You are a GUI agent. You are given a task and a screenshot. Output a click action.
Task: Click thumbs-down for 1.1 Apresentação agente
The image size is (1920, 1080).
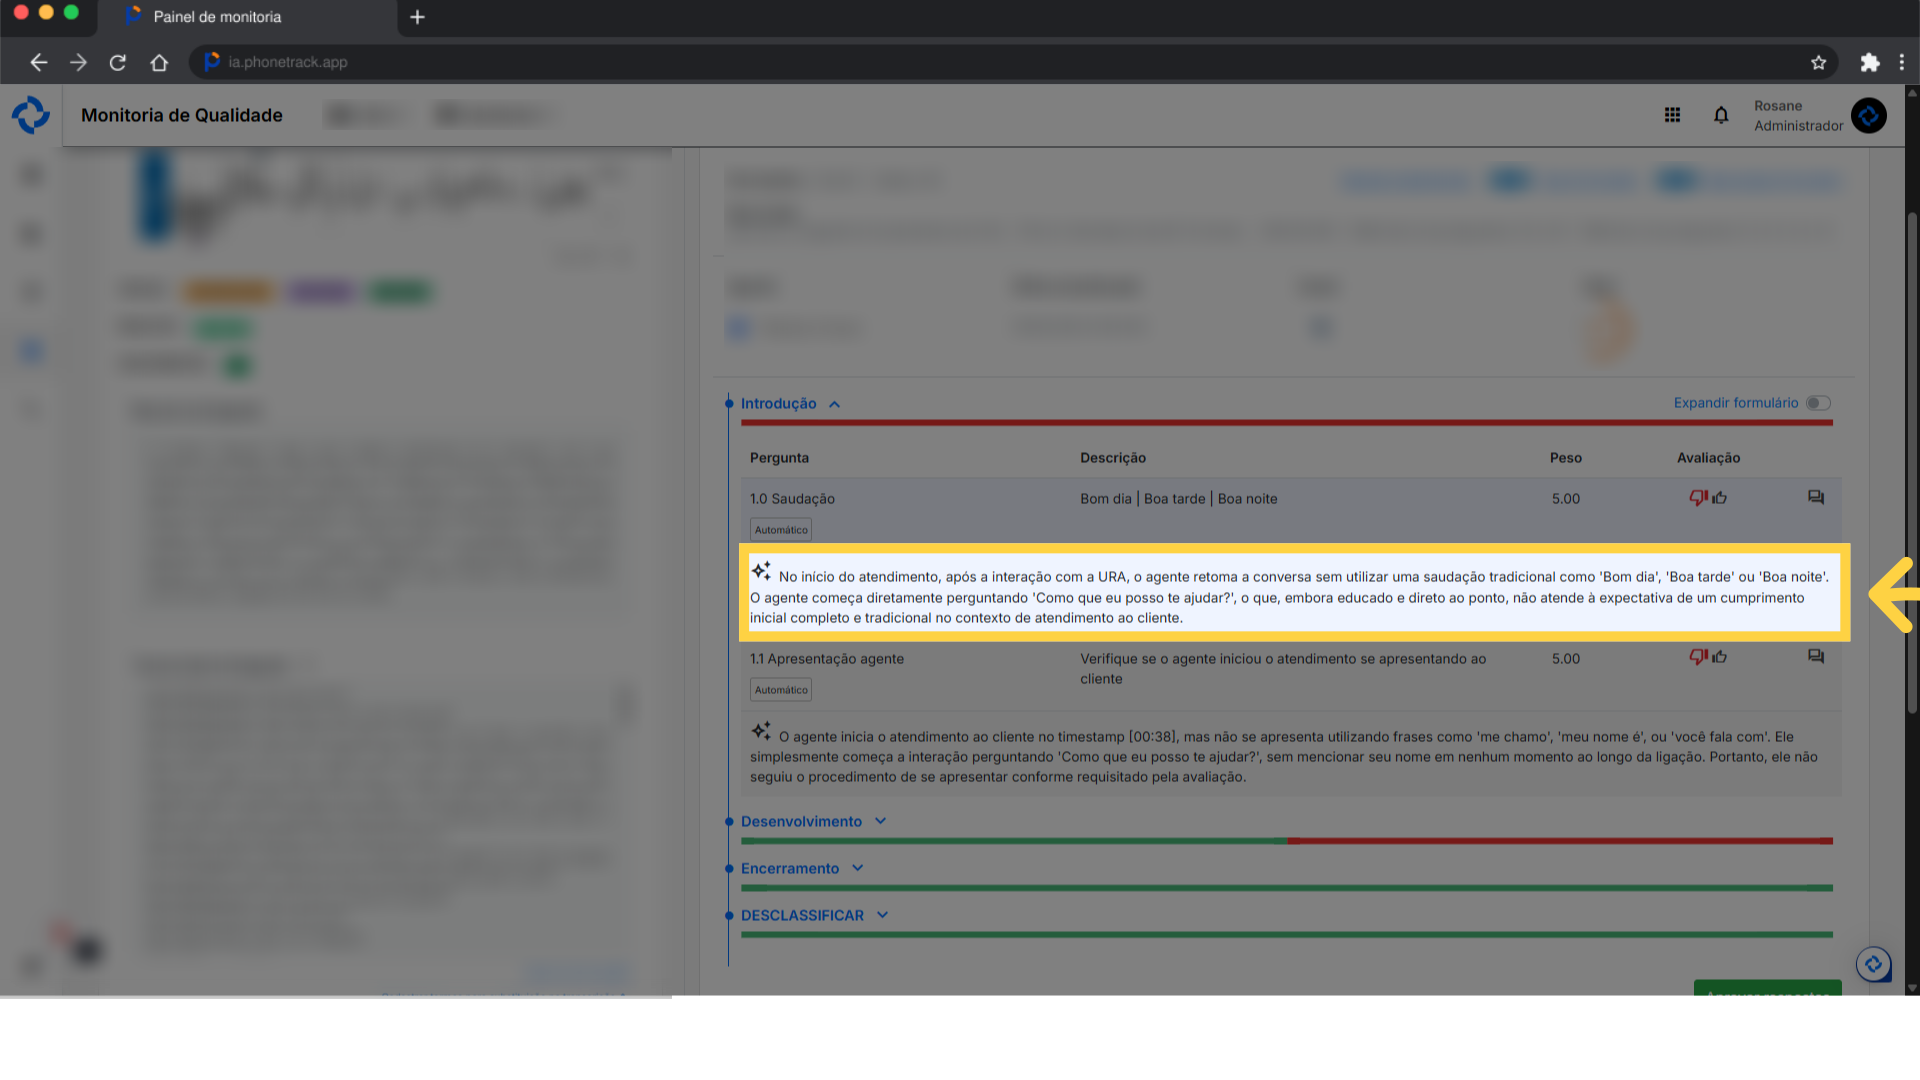[x=1697, y=657]
